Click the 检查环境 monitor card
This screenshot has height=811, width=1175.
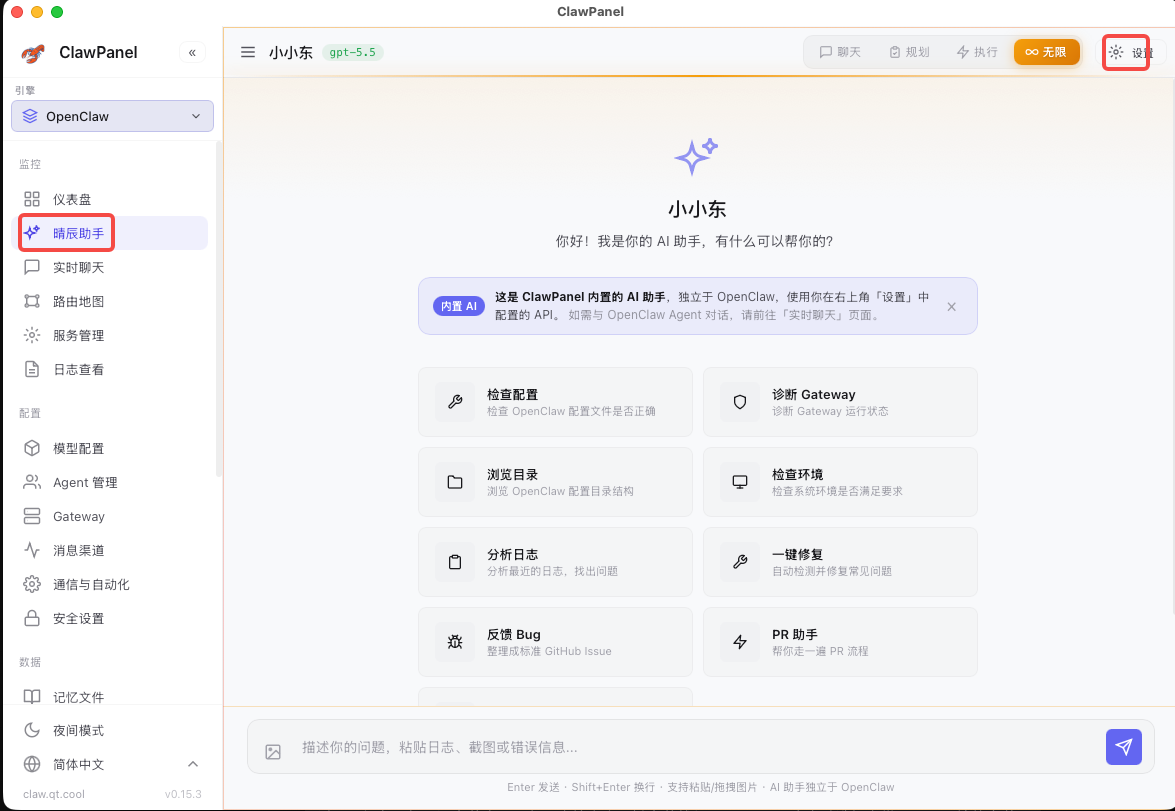840,482
